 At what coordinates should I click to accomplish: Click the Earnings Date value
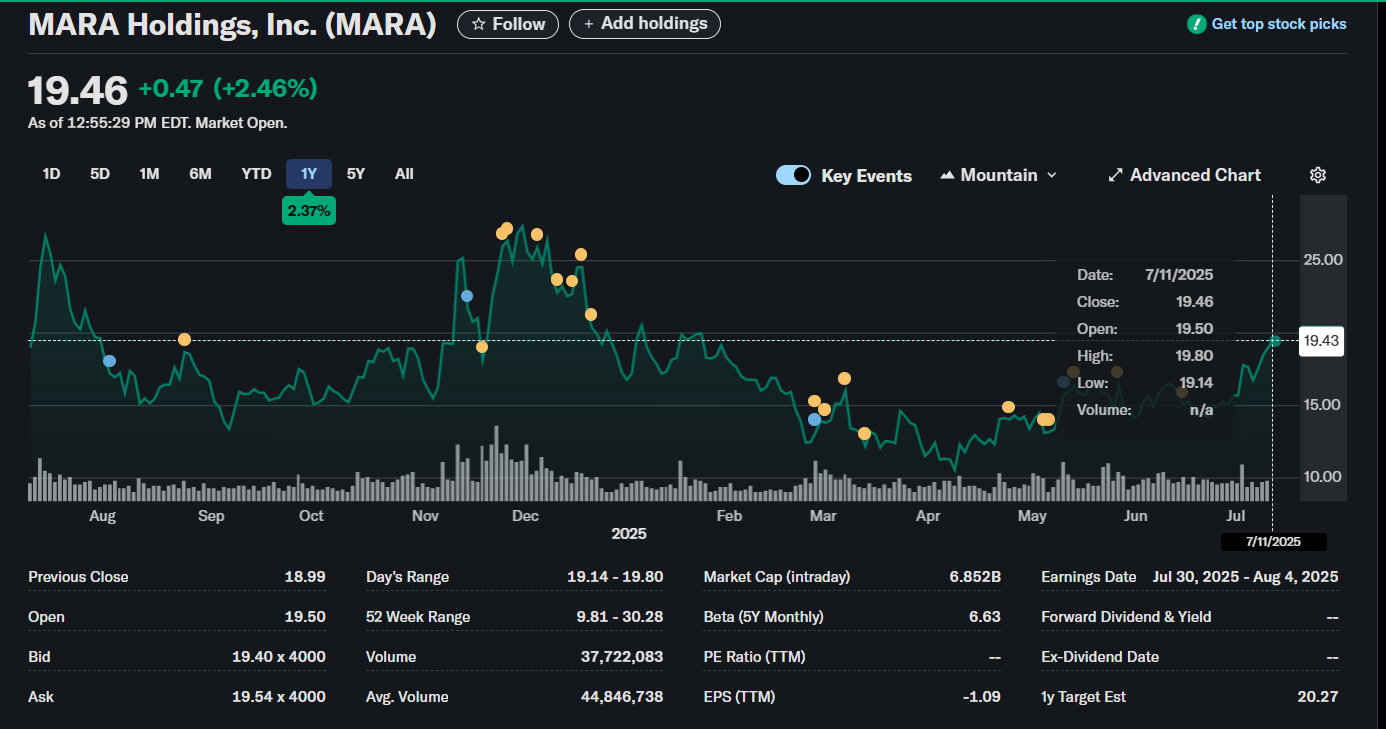click(1245, 577)
